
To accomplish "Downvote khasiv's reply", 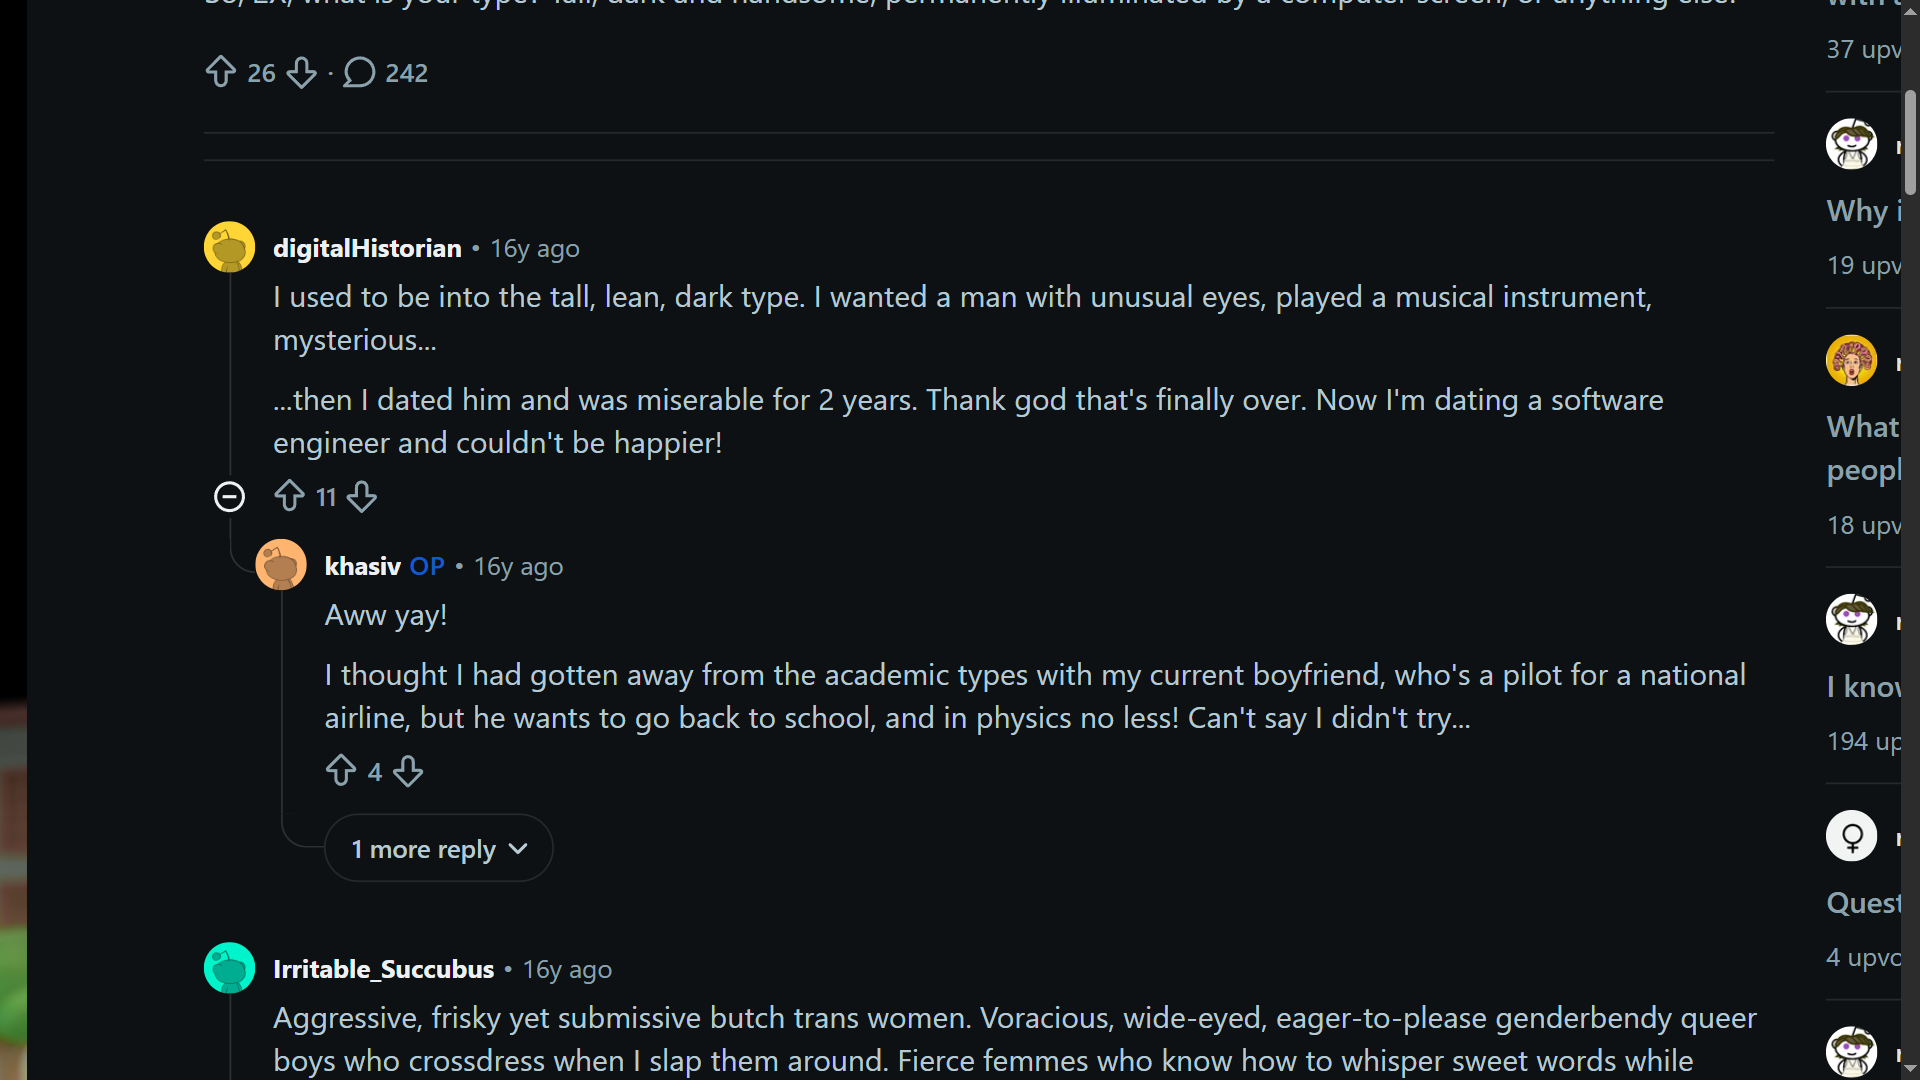I will pos(408,771).
